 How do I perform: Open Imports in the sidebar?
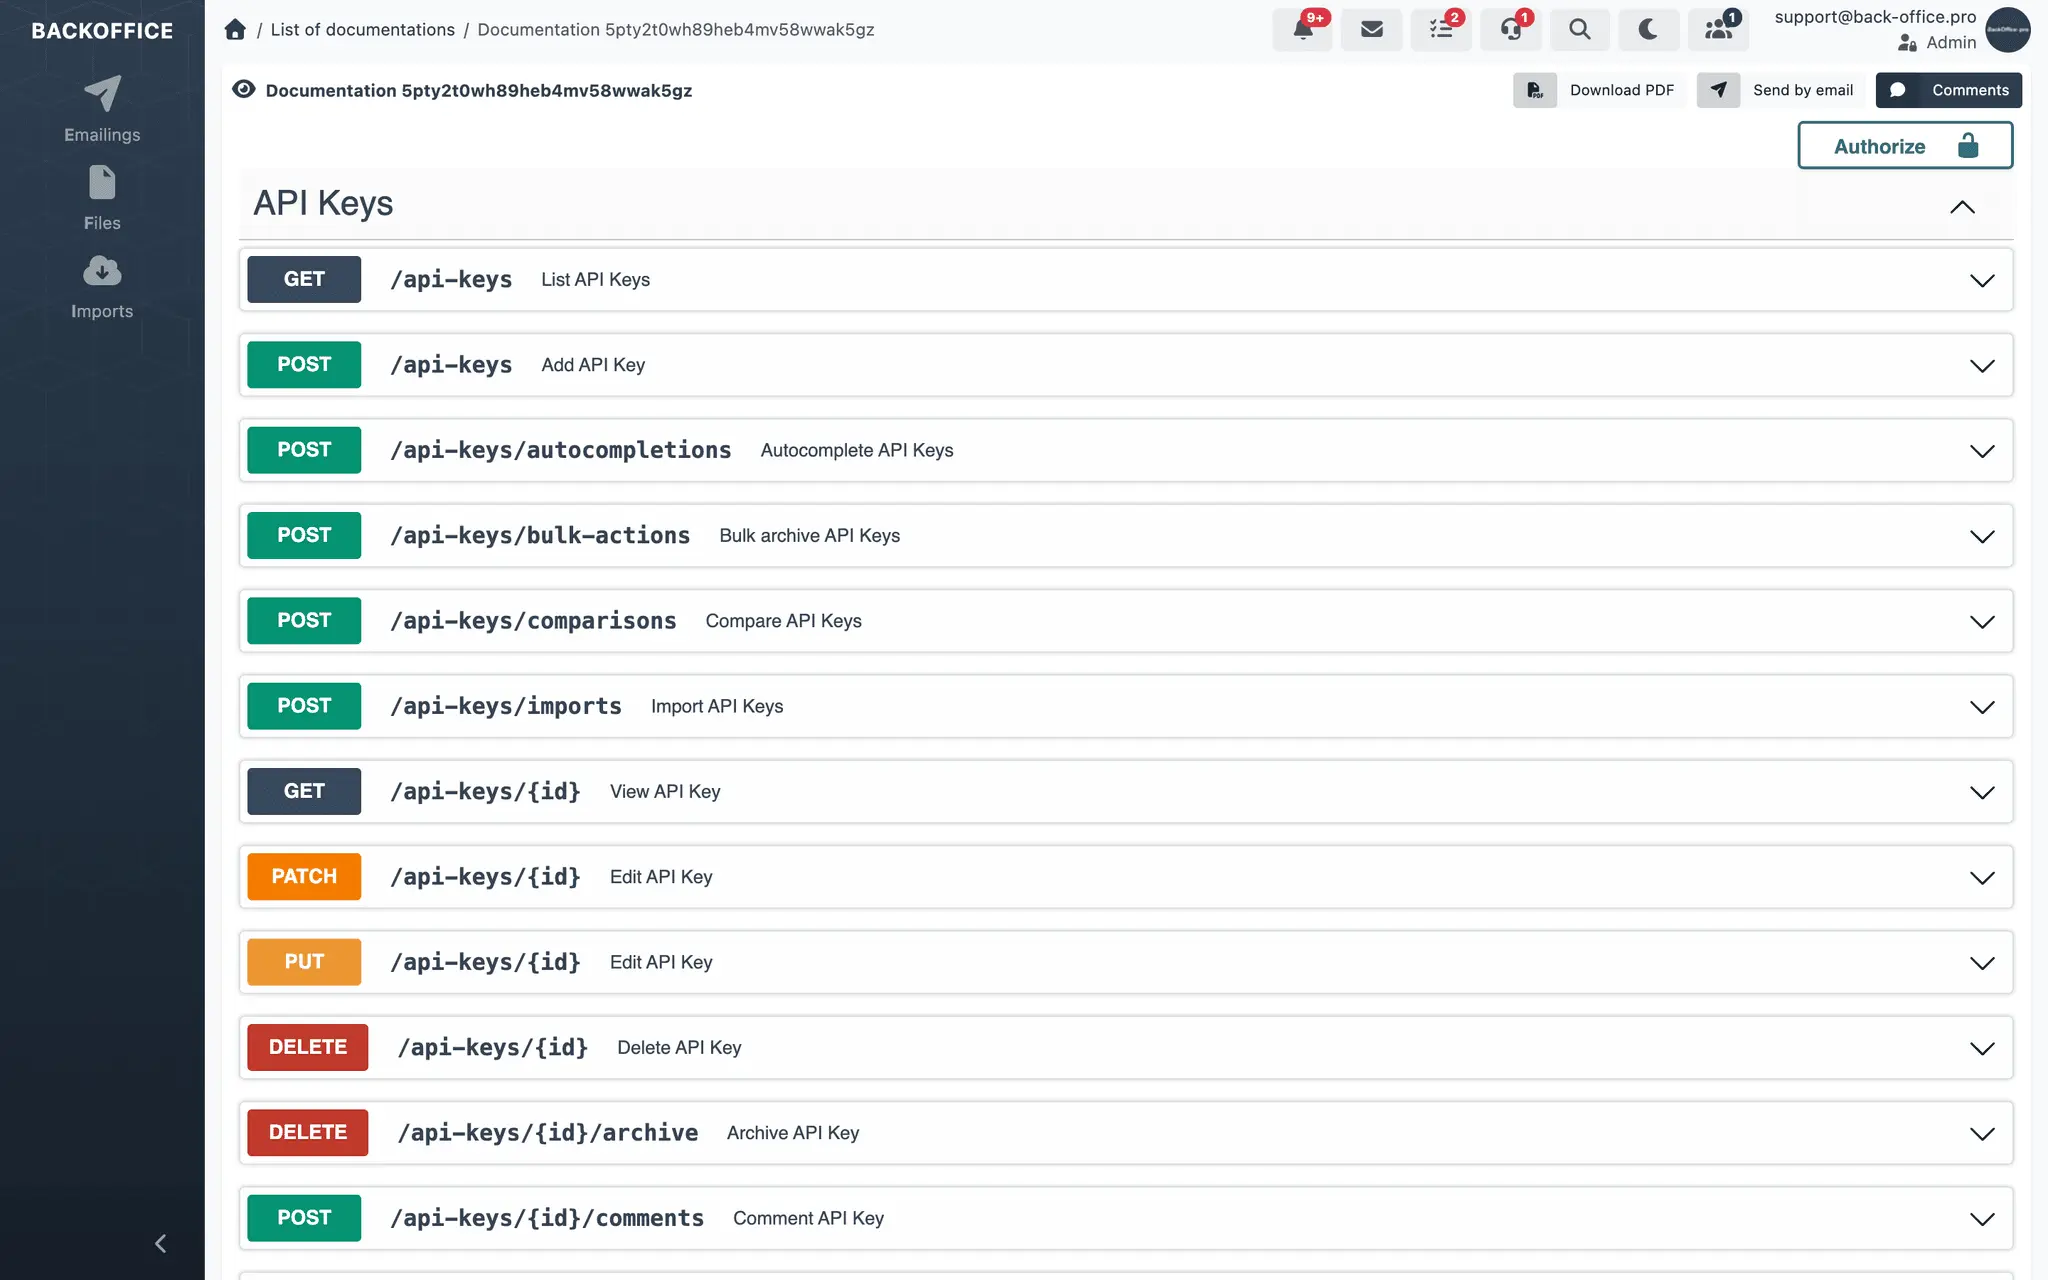[102, 287]
